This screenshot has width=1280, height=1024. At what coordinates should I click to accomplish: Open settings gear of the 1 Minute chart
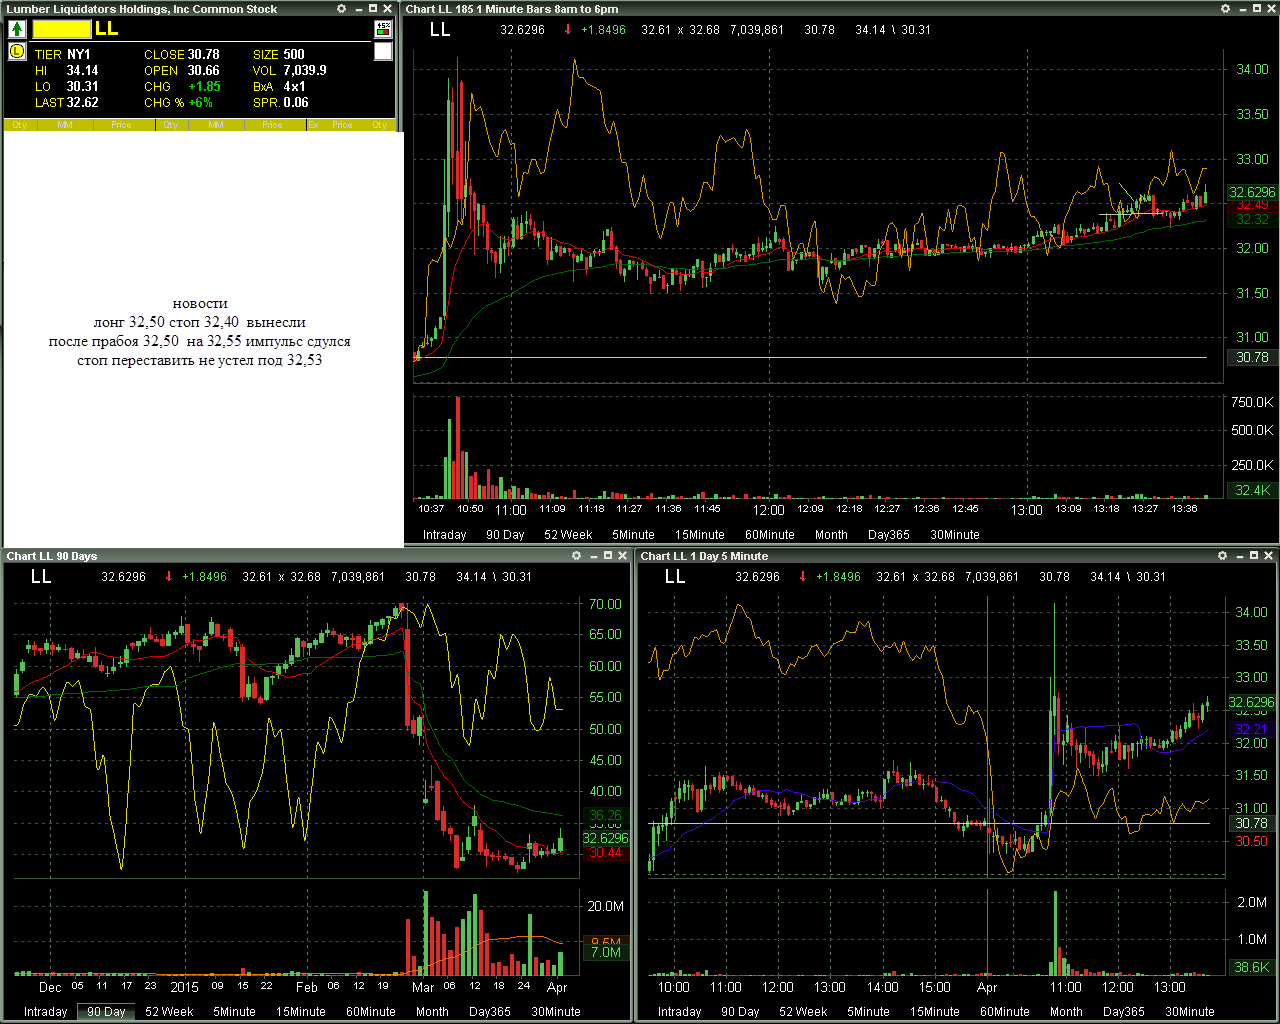[x=1225, y=9]
